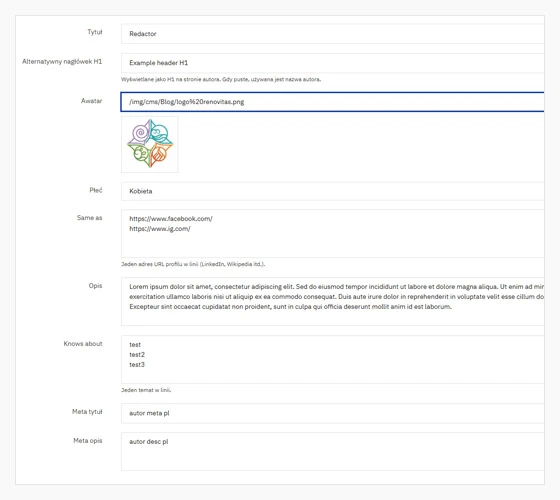Click inside the Opis description textarea

(332, 301)
